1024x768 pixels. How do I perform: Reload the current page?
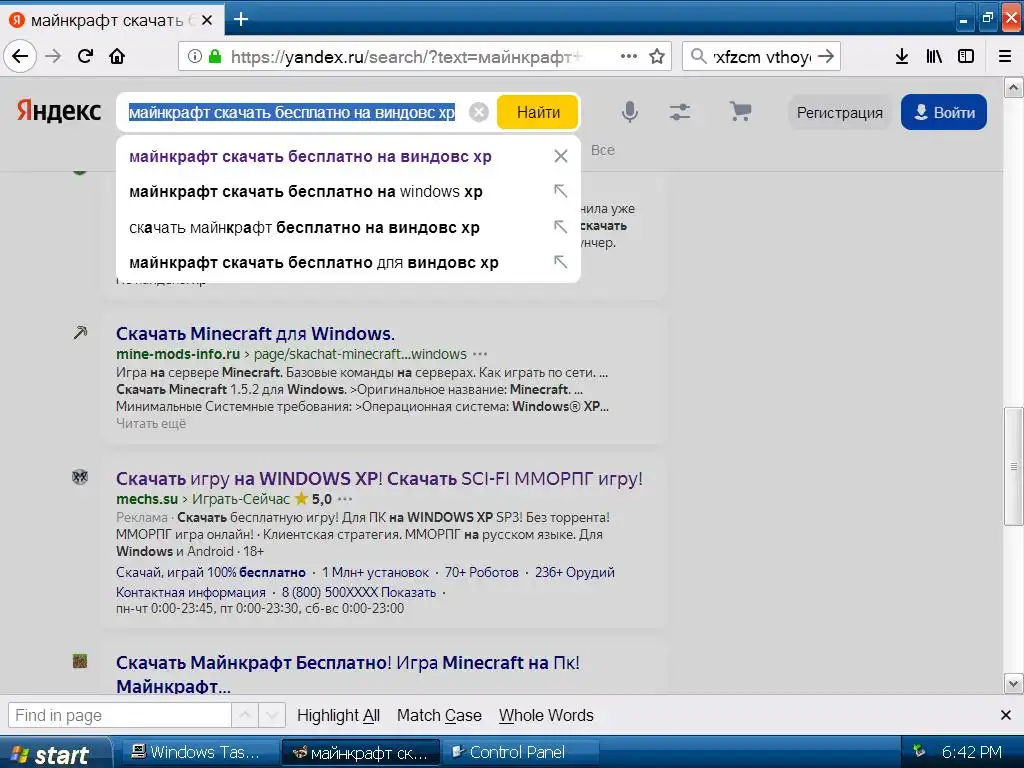(86, 56)
